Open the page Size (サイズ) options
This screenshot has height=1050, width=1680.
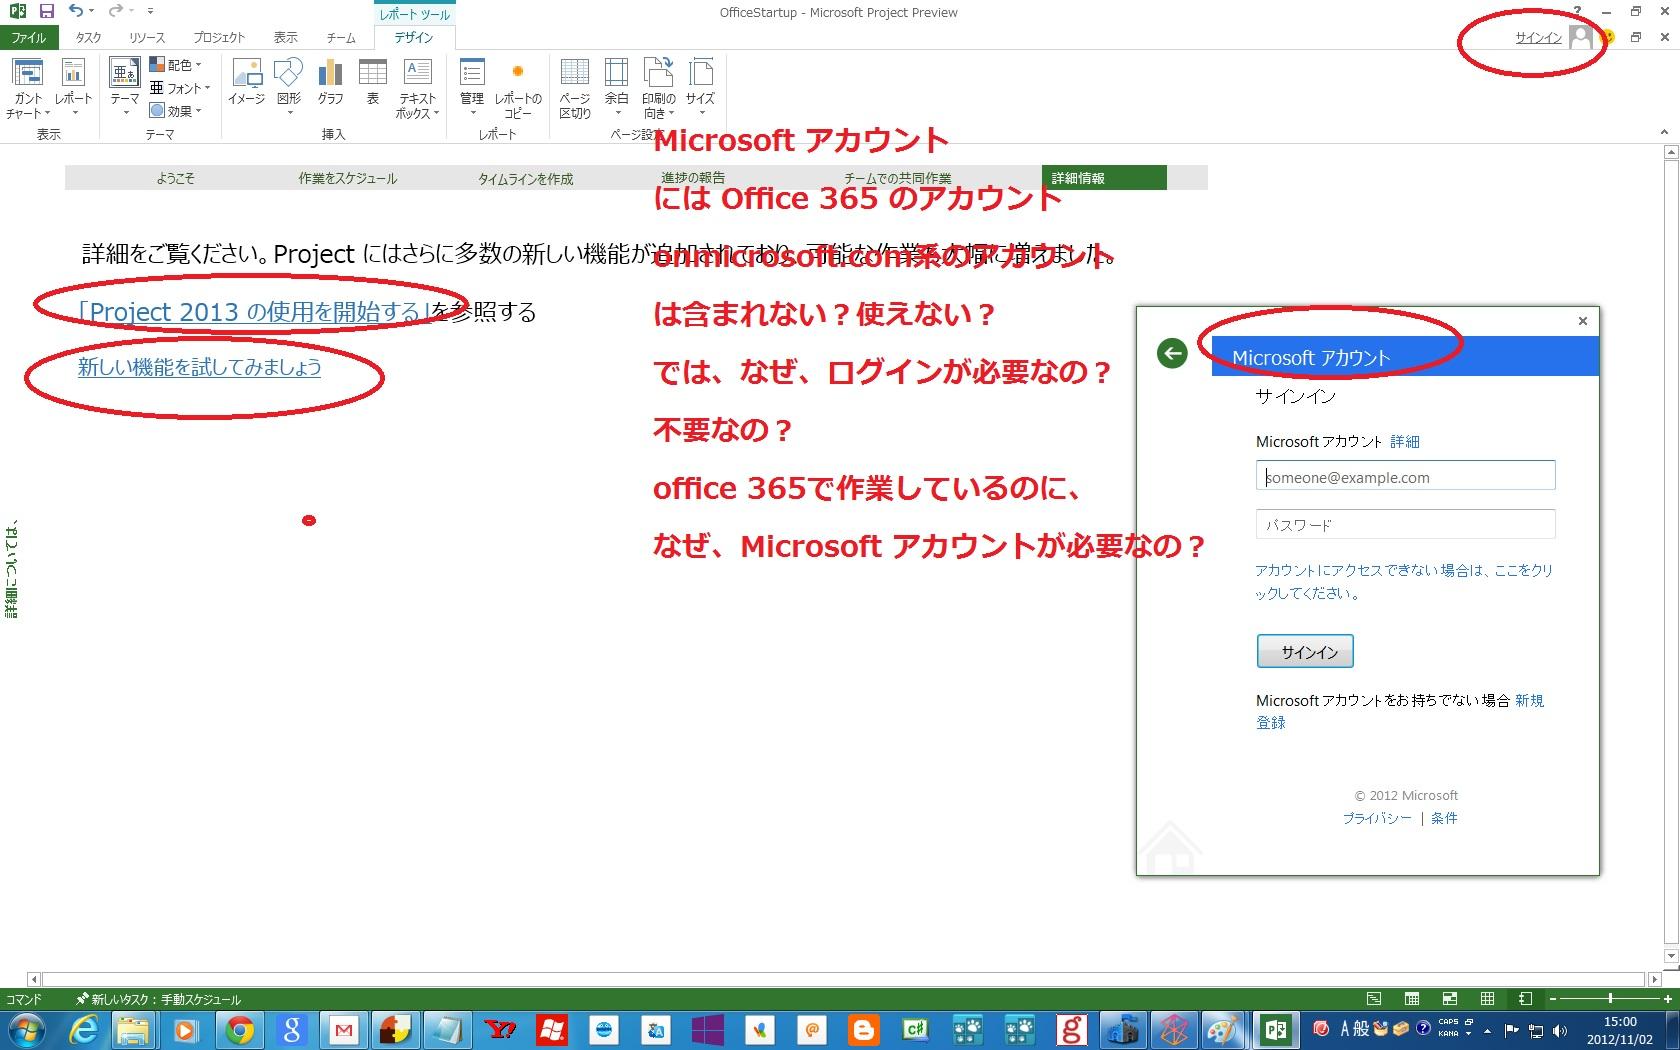700,88
